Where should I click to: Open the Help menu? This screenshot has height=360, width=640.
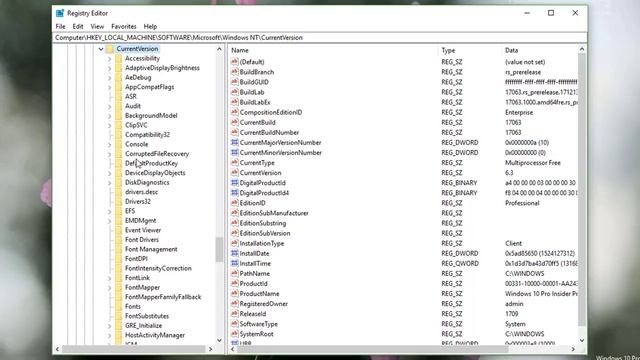click(x=150, y=27)
